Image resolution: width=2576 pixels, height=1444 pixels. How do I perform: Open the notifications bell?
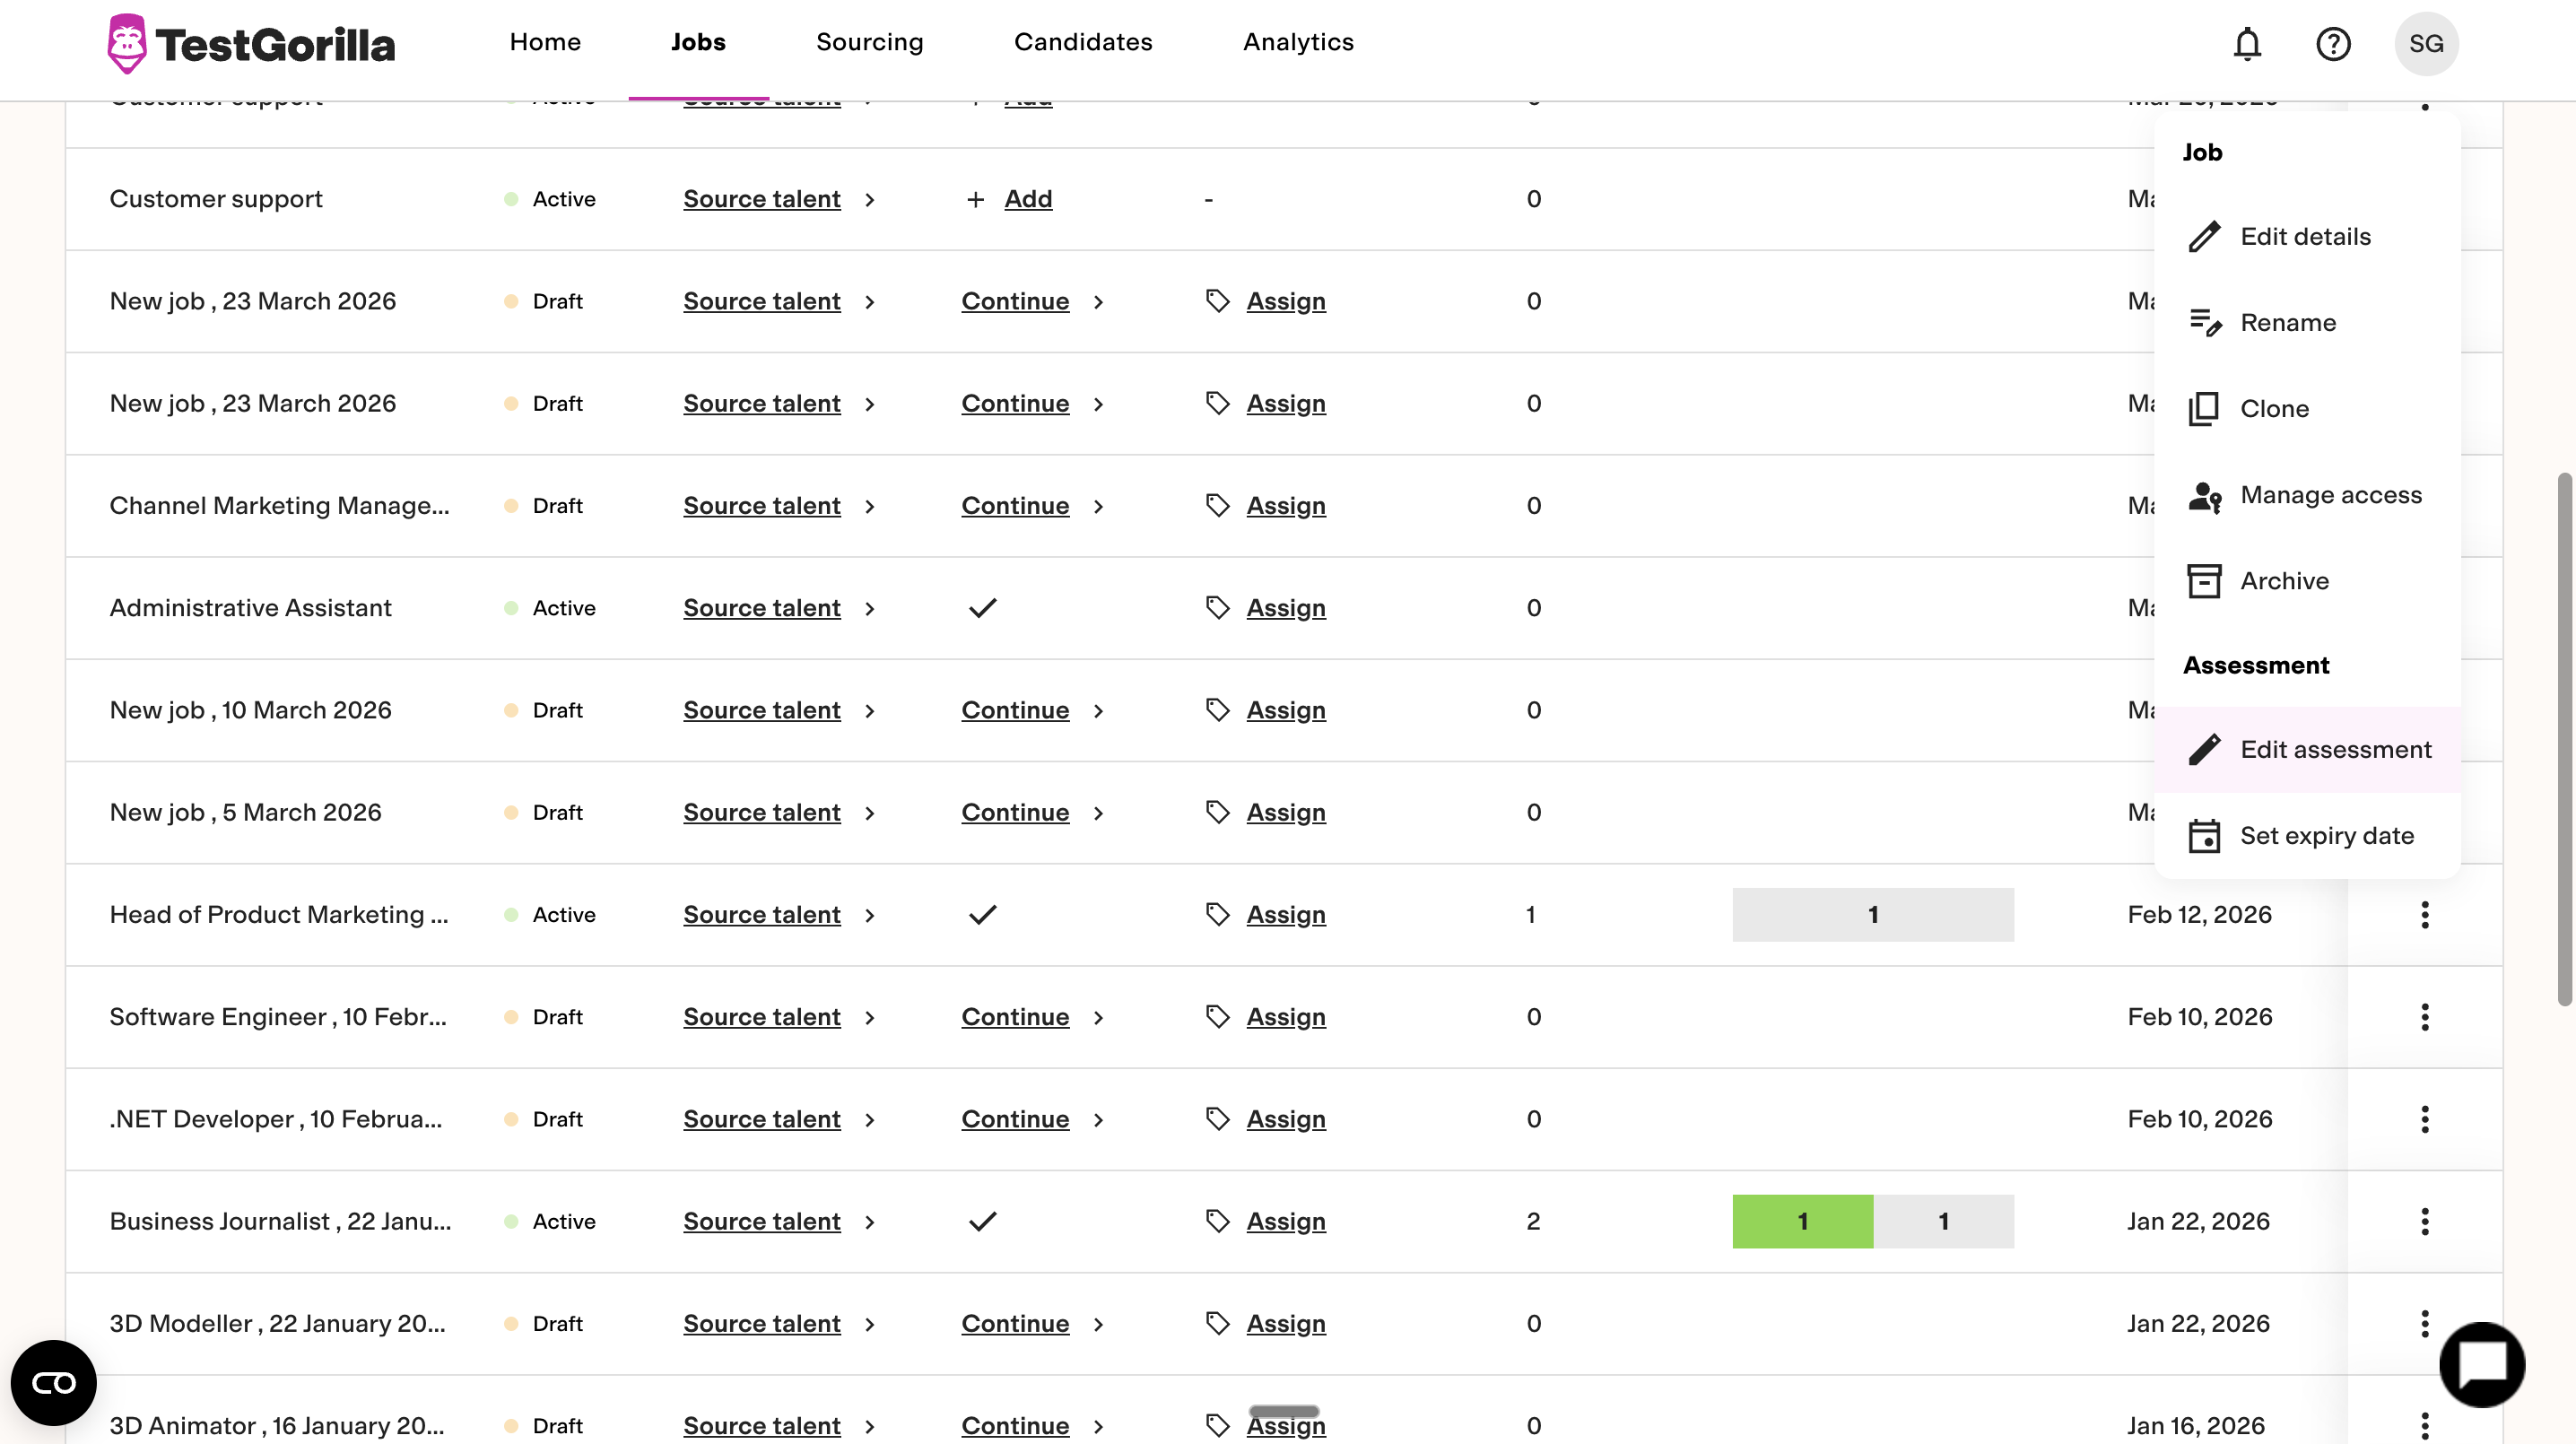coord(2247,43)
